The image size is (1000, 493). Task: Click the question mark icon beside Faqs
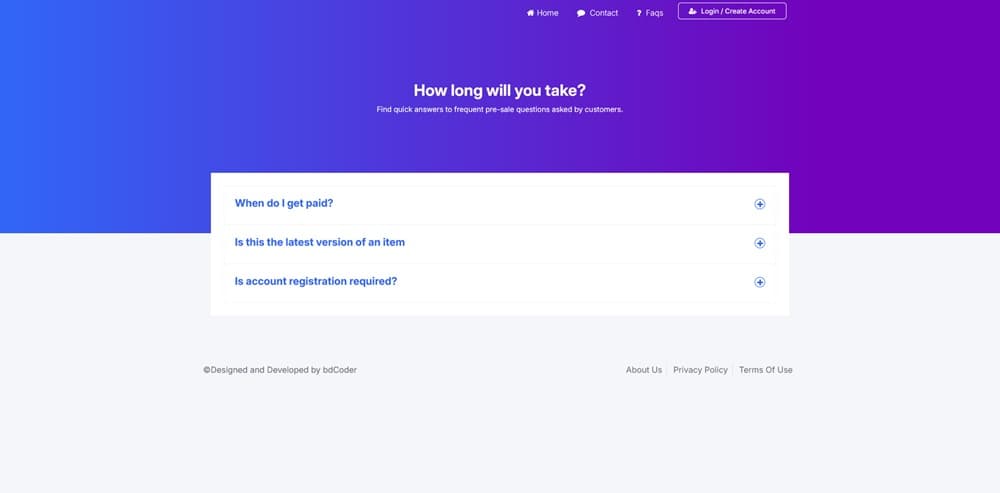[639, 13]
